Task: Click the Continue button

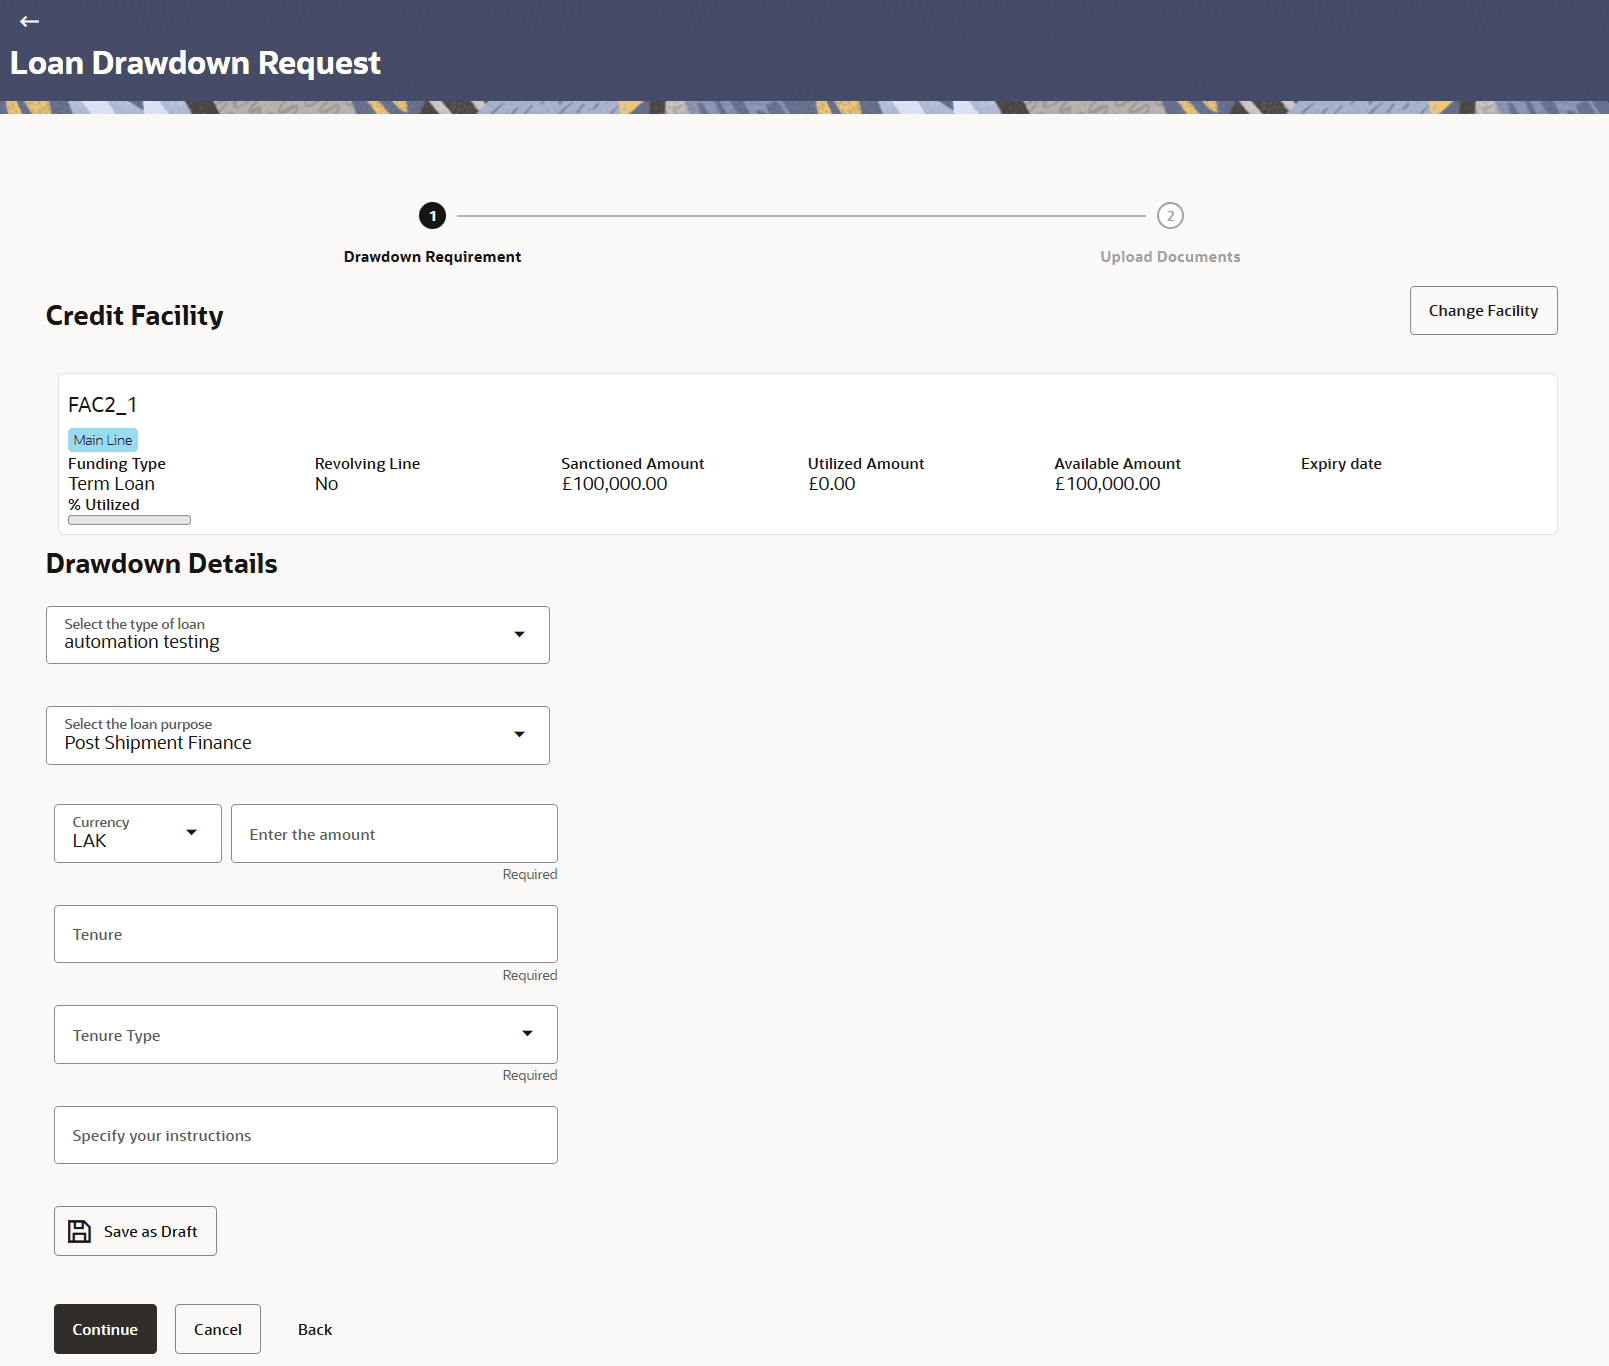Action: point(105,1329)
